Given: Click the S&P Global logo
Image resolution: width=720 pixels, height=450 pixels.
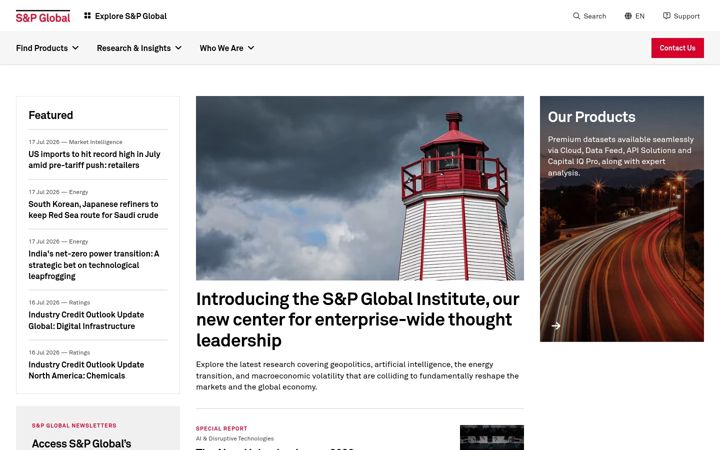Looking at the screenshot, I should (43, 17).
